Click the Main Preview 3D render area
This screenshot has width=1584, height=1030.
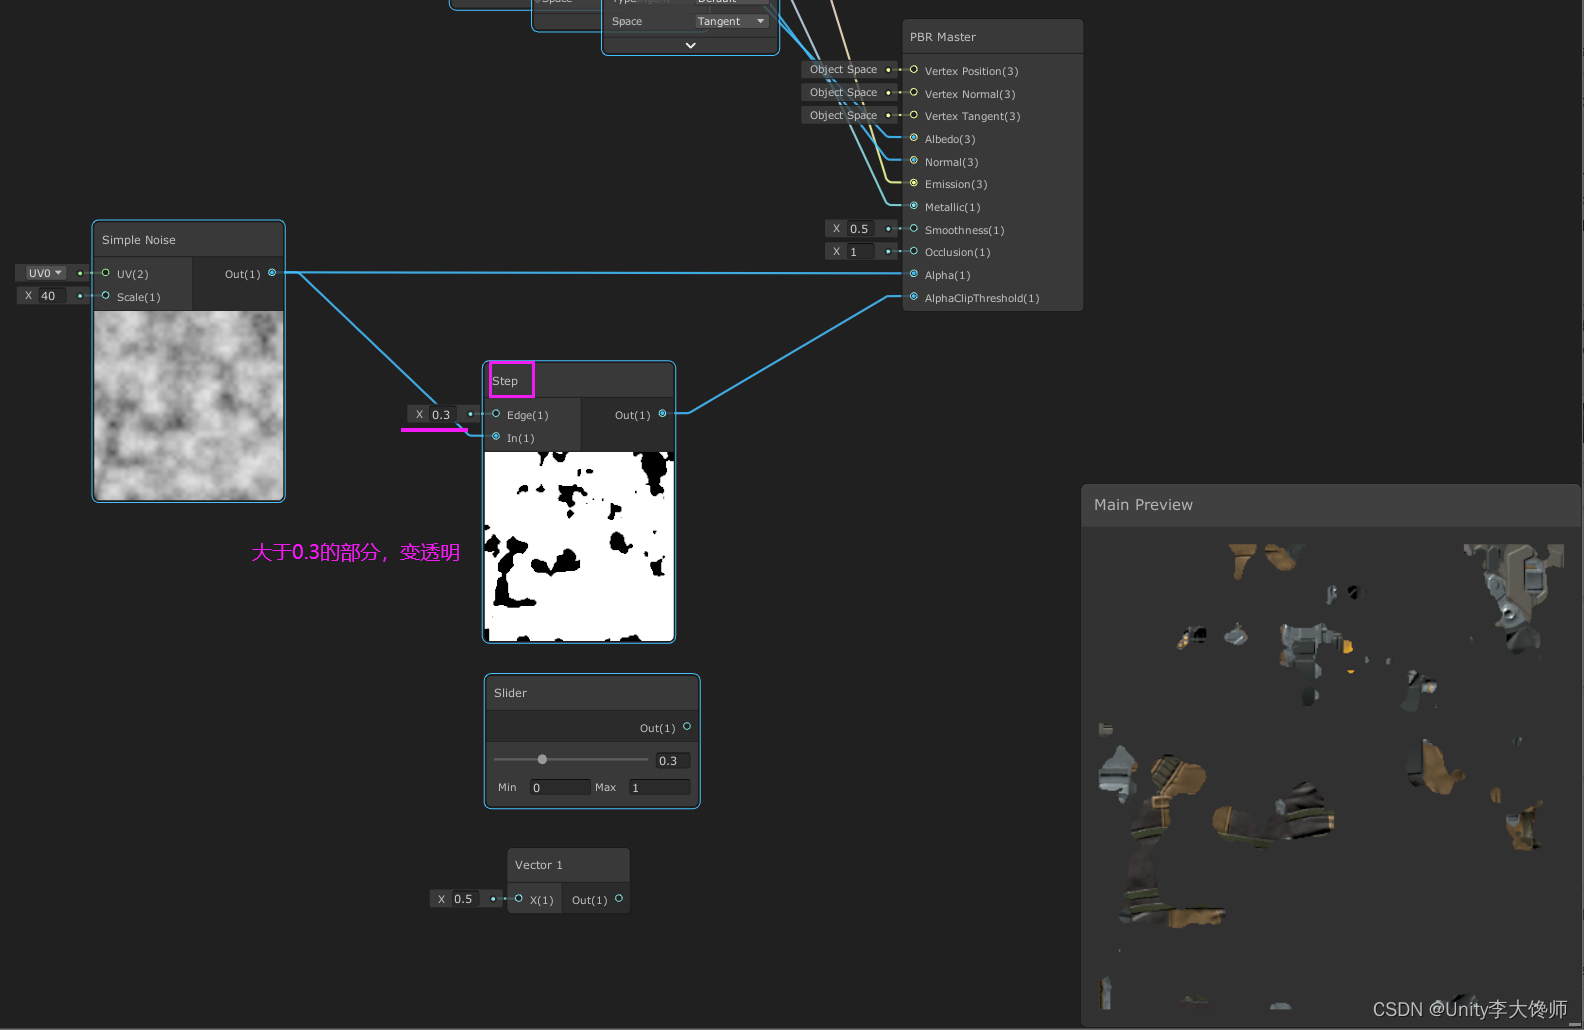(1331, 775)
